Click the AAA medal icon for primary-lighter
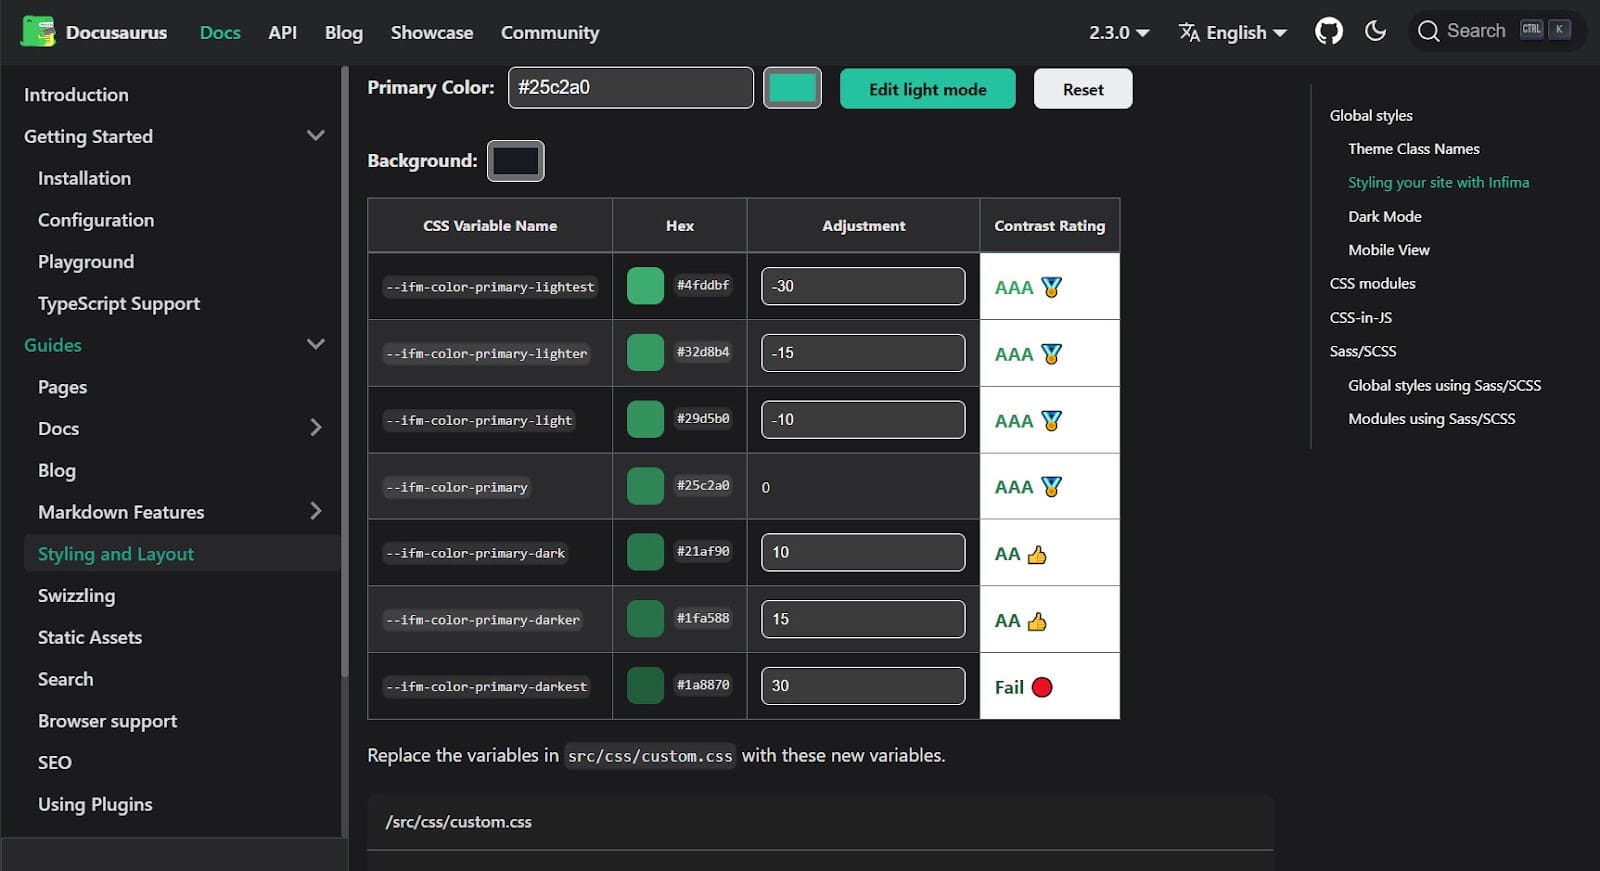The height and width of the screenshot is (871, 1600). 1051,354
